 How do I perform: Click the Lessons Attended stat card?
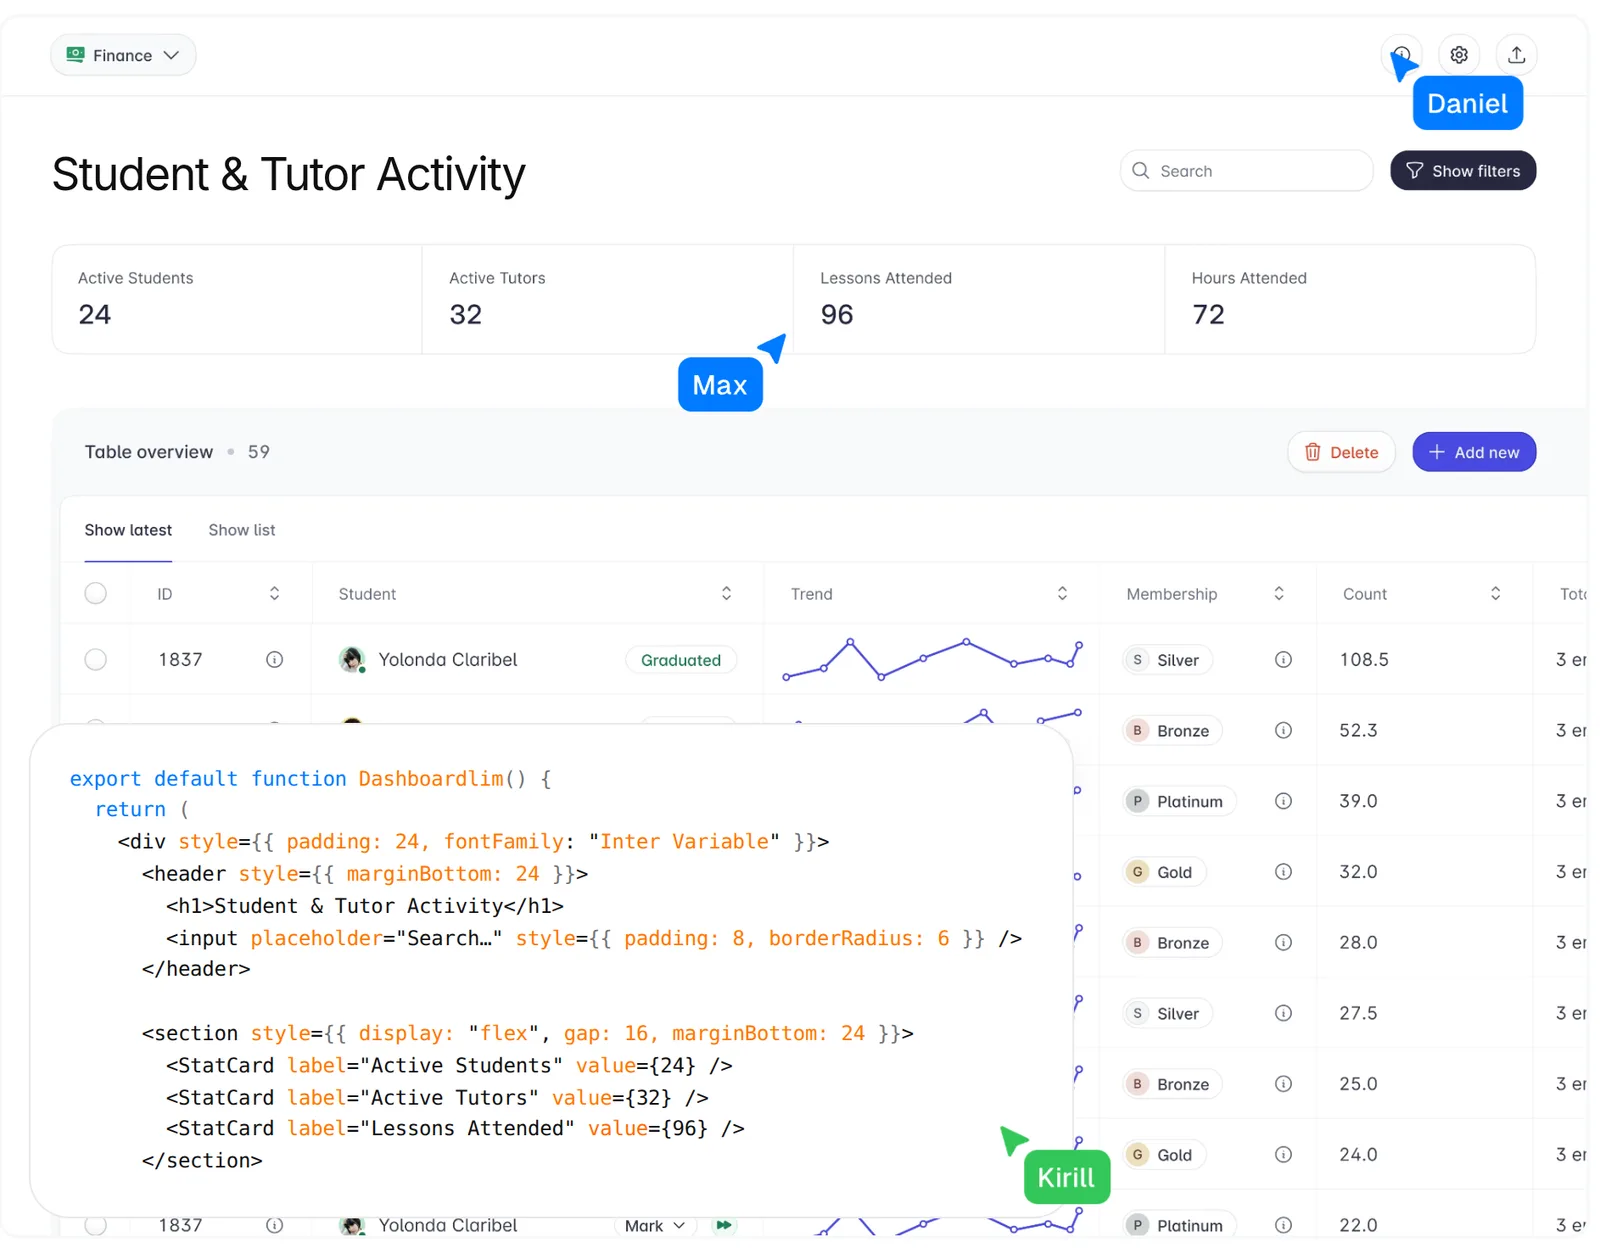(x=979, y=299)
